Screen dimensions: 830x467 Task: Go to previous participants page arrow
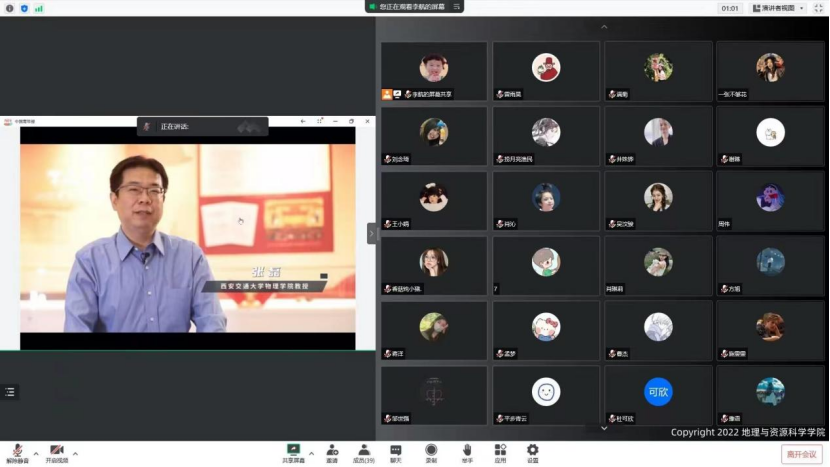click(604, 26)
